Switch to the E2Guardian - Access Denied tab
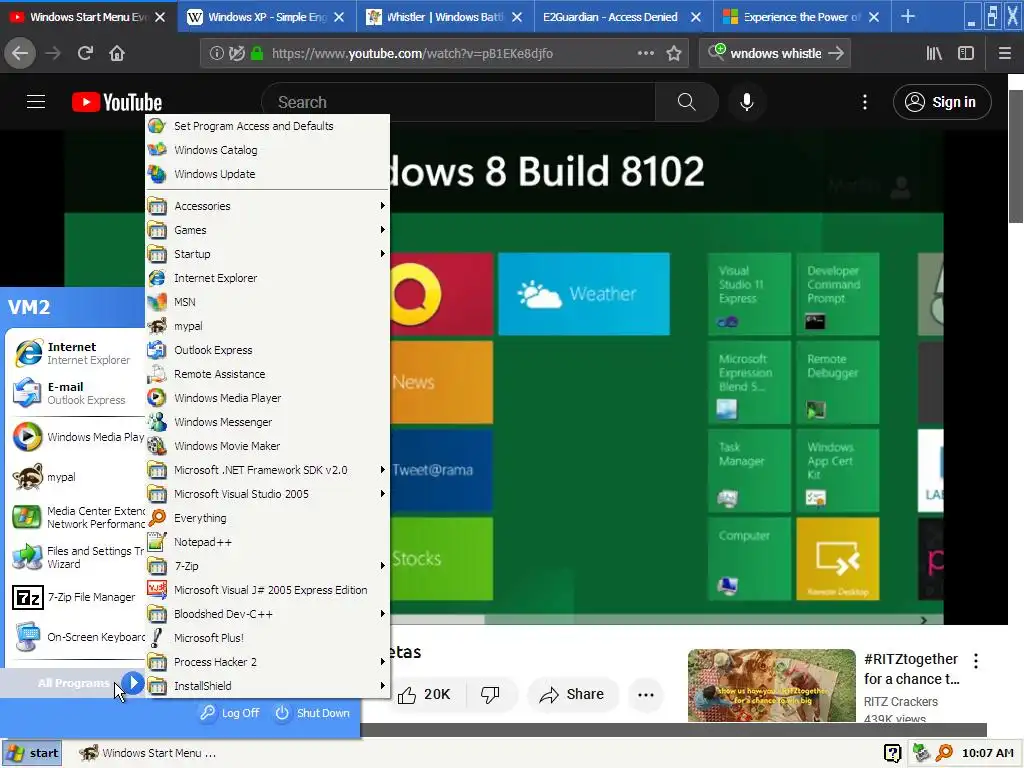The width and height of the screenshot is (1024, 768). [x=611, y=17]
